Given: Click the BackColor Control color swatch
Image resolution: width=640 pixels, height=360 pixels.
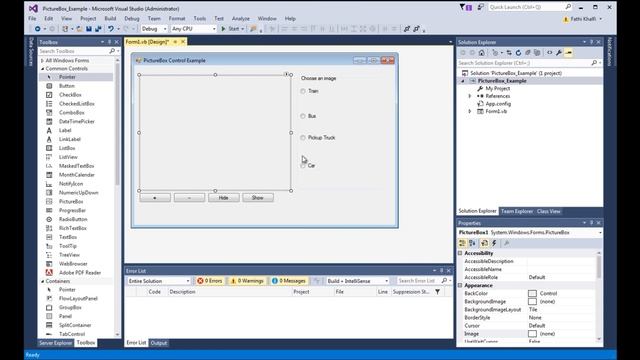Looking at the screenshot, I should 532,293.
